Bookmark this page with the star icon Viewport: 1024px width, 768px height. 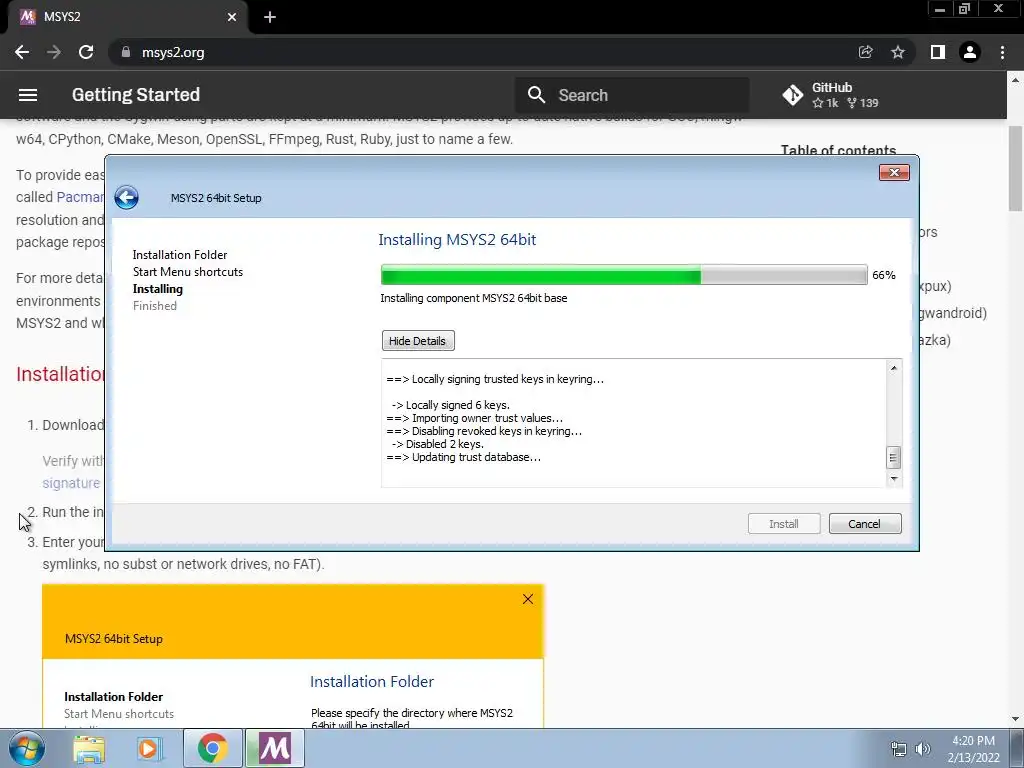tap(898, 52)
